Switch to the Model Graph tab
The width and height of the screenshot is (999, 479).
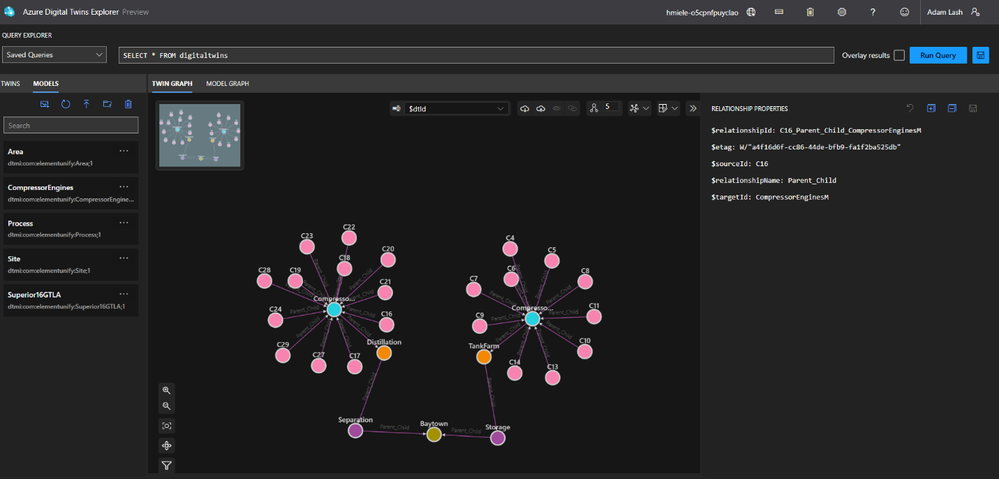(x=227, y=83)
